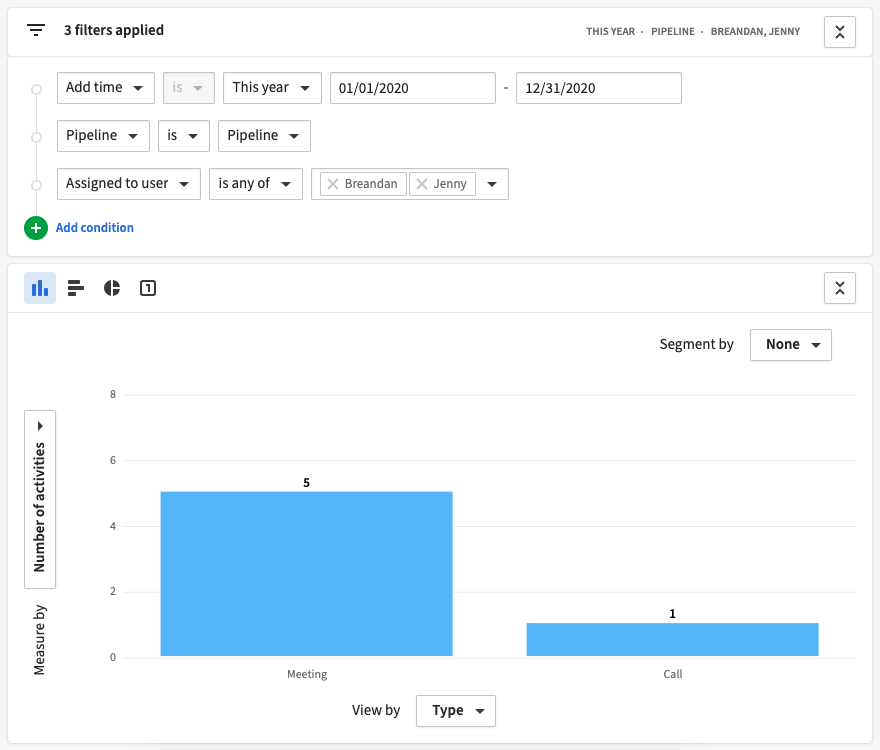Click the View by label
The height and width of the screenshot is (750, 880).
376,711
